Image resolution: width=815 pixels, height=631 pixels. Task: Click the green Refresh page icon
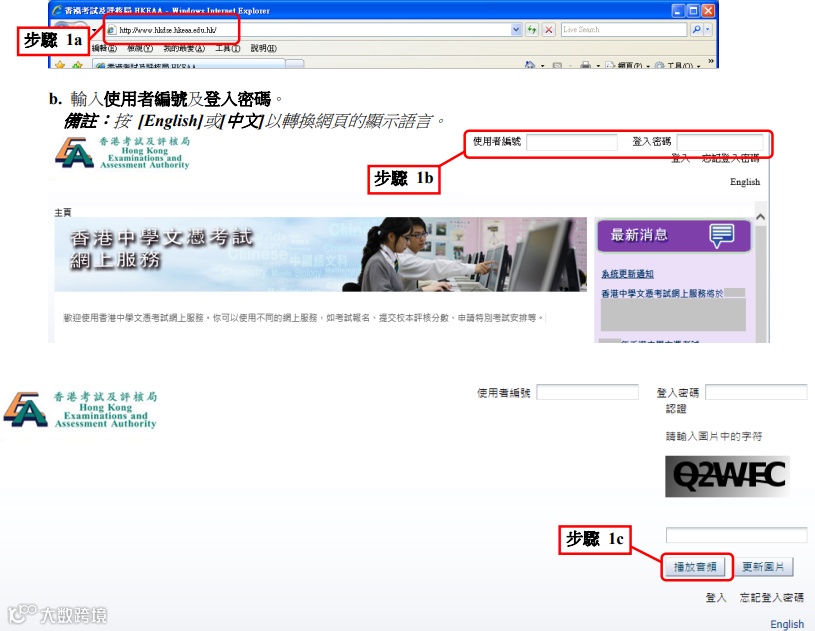pos(532,30)
